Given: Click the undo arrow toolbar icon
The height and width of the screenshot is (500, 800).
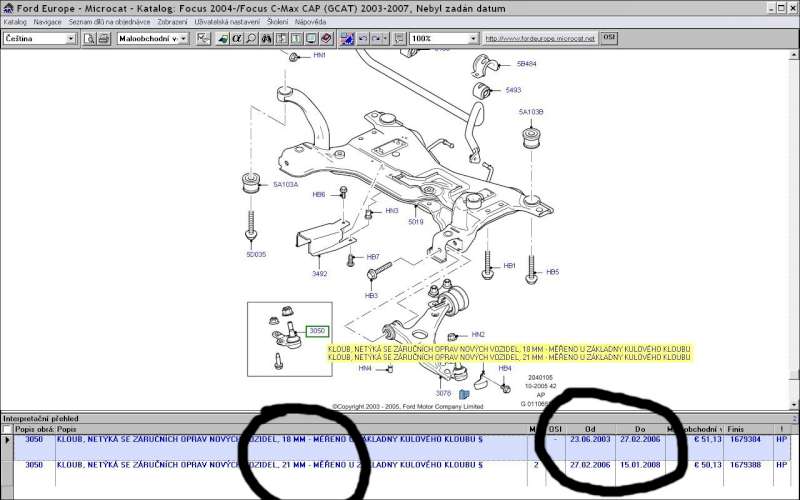Looking at the screenshot, I should (x=362, y=38).
